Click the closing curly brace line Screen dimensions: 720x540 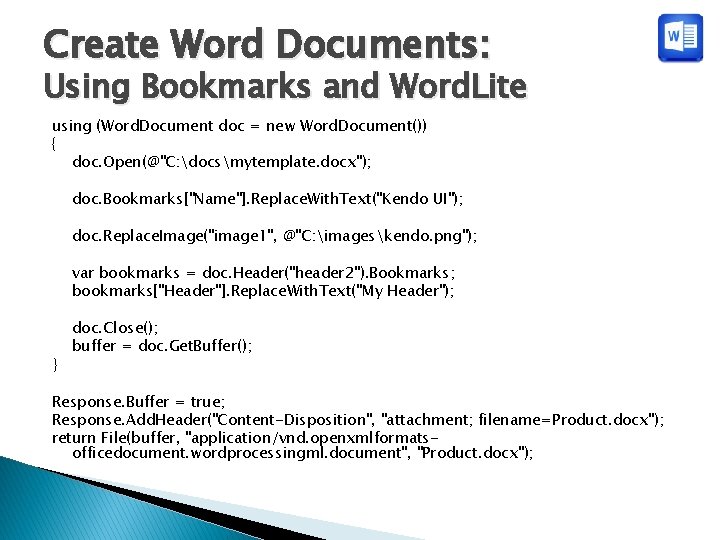55,364
